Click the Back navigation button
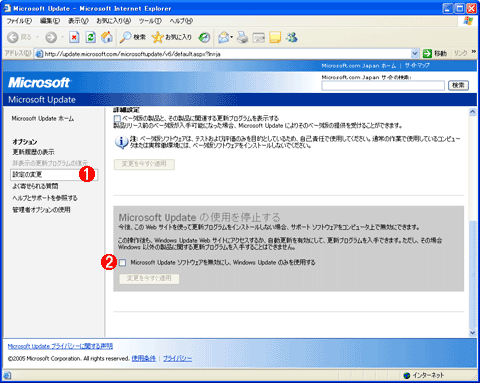 [19, 37]
